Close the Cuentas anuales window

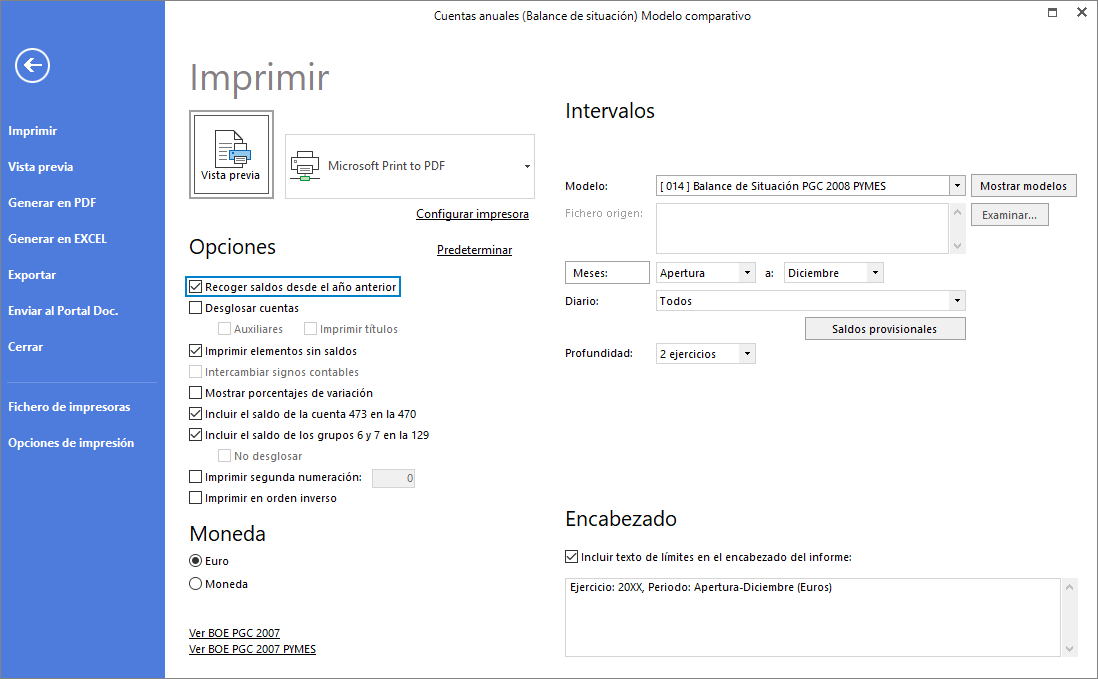pyautogui.click(x=1082, y=13)
